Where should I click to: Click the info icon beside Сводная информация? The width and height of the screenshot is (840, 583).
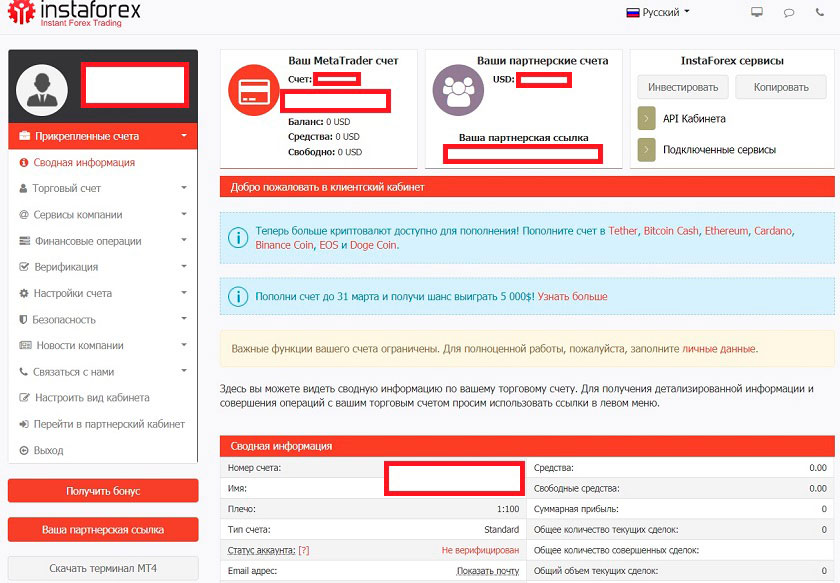[24, 162]
